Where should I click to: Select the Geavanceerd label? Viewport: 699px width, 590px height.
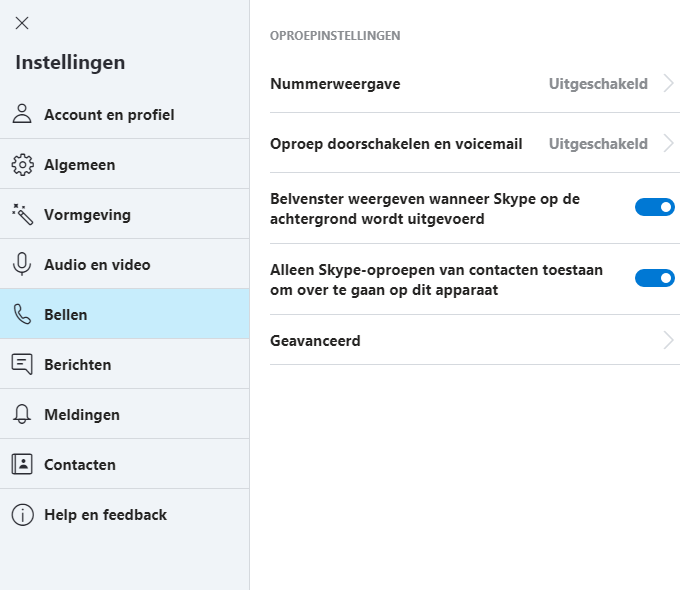[315, 340]
